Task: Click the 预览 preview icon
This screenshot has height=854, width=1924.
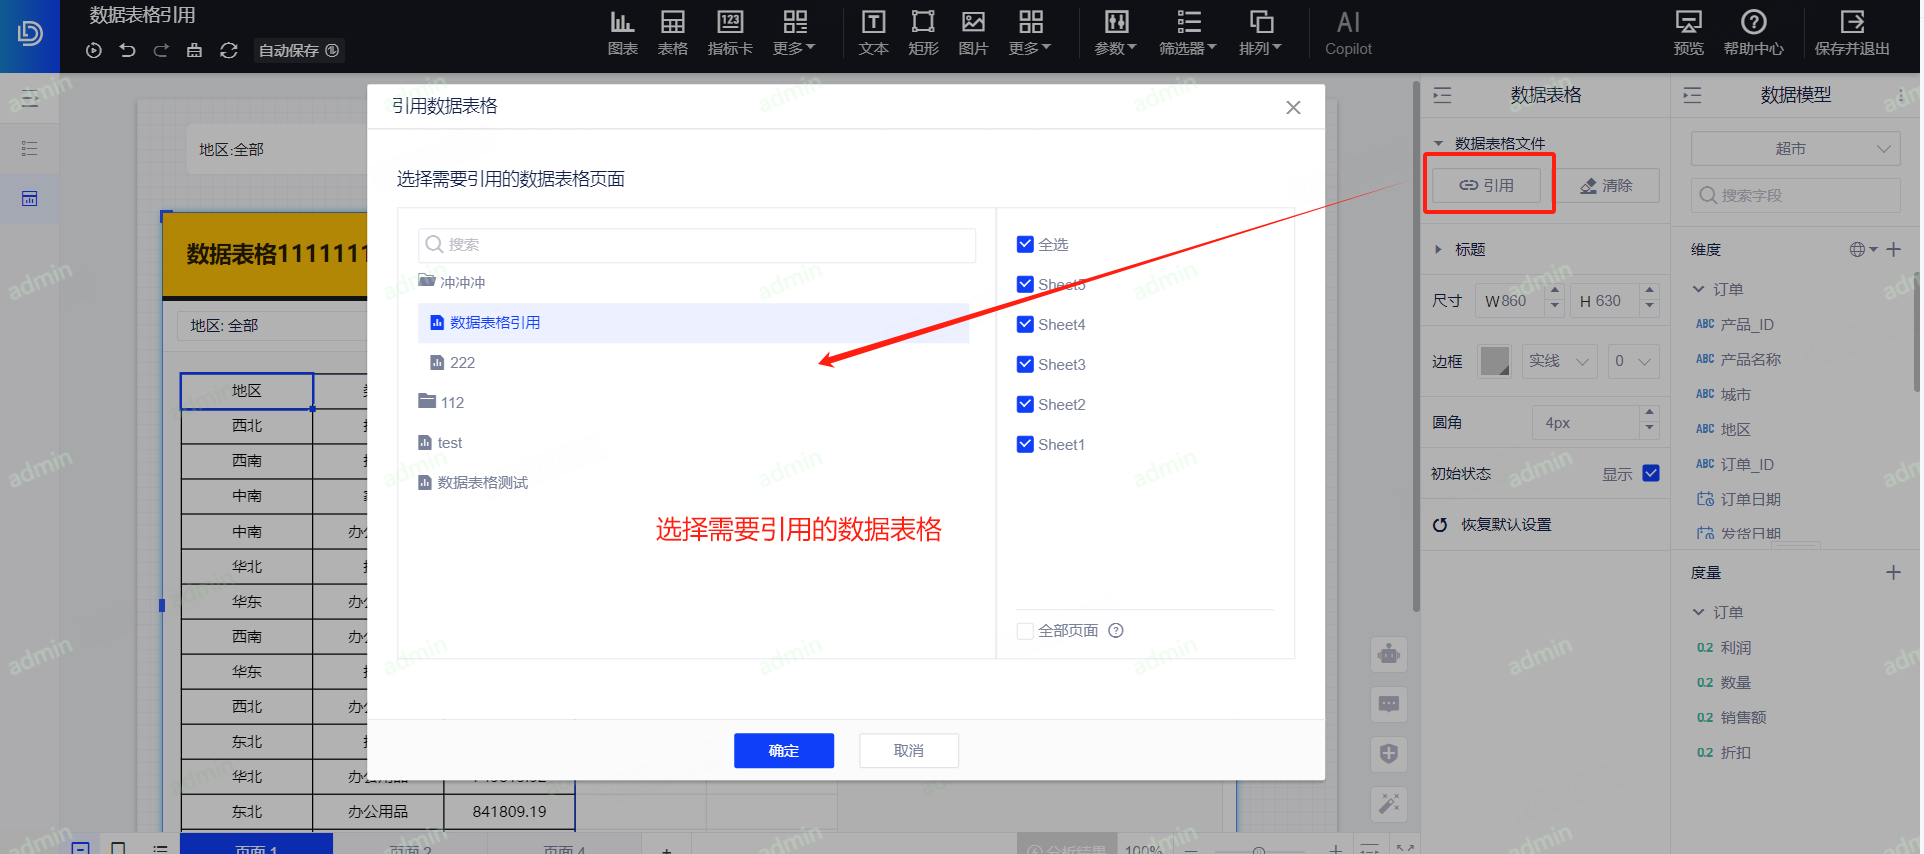Action: 1688,32
